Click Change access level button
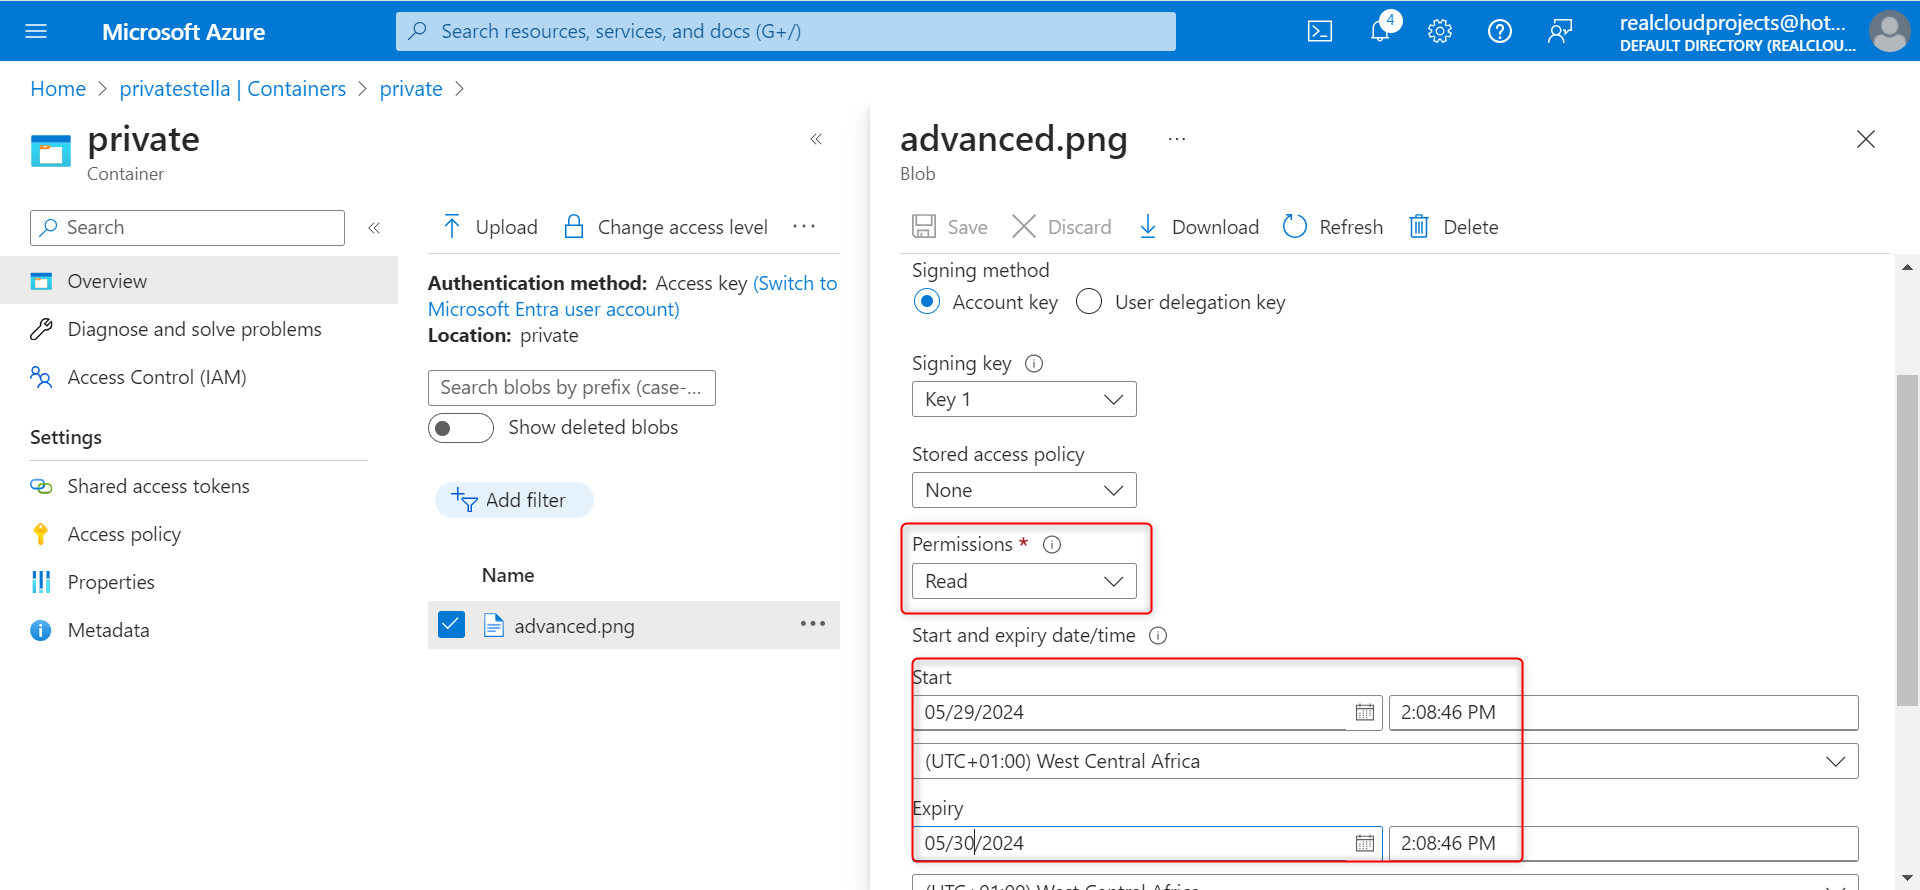1920x890 pixels. click(x=666, y=227)
